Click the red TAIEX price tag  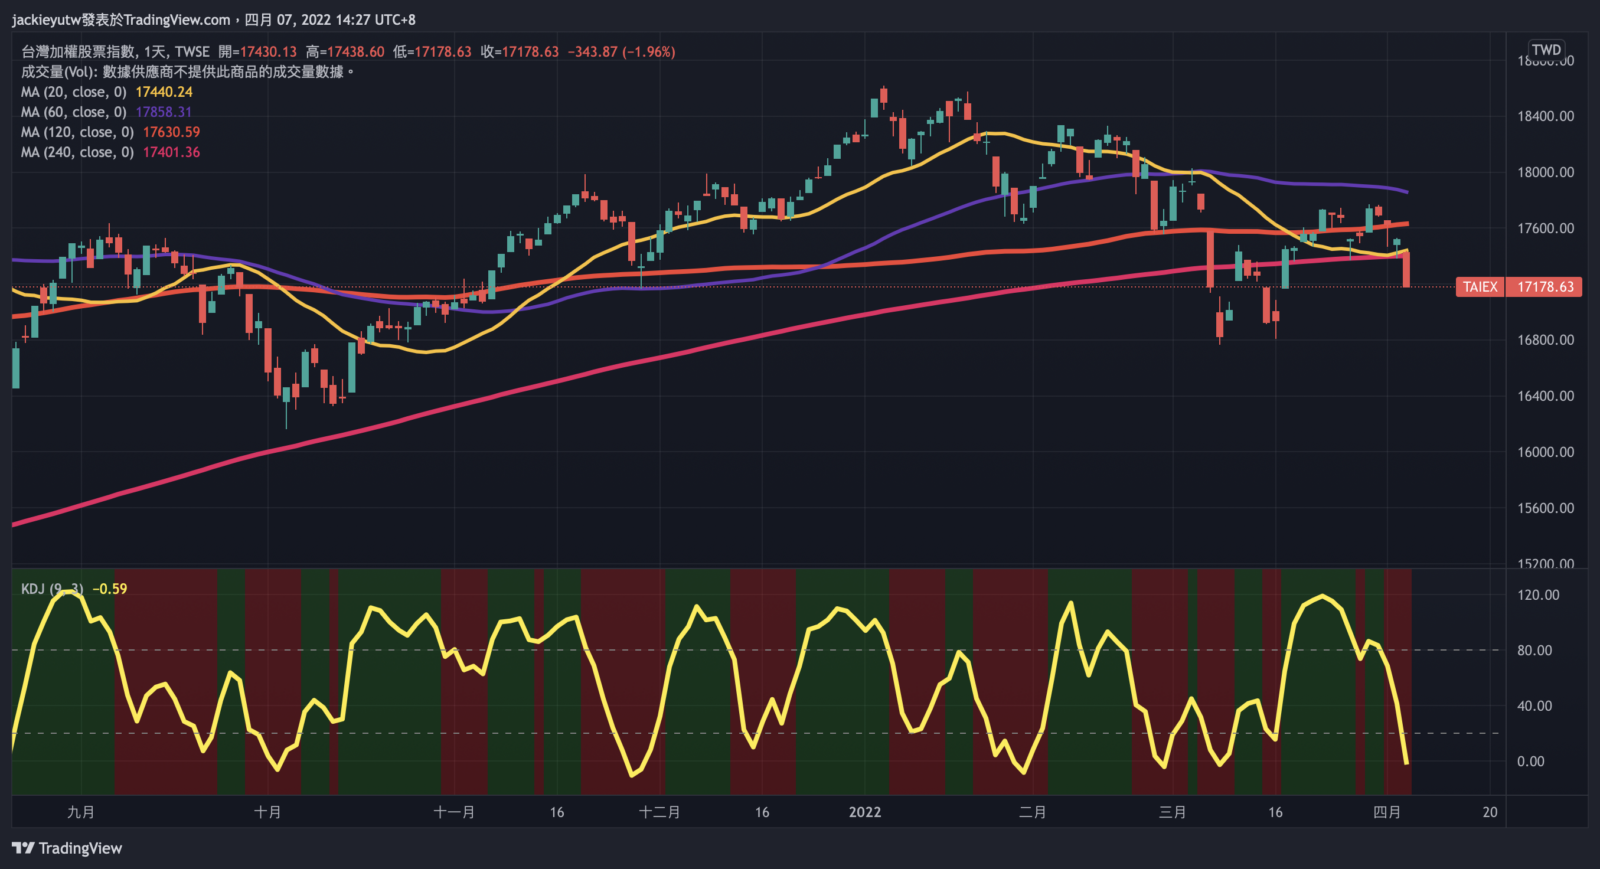1480,287
